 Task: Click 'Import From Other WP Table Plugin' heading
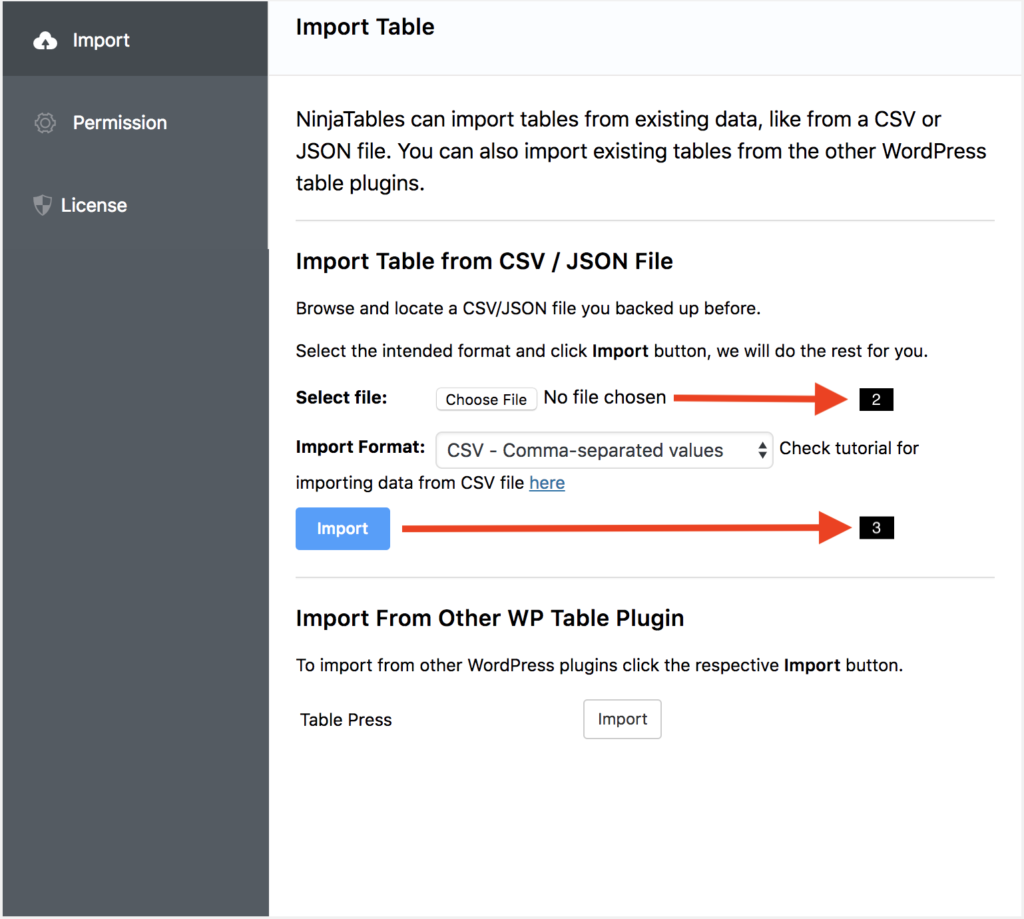pyautogui.click(x=490, y=618)
